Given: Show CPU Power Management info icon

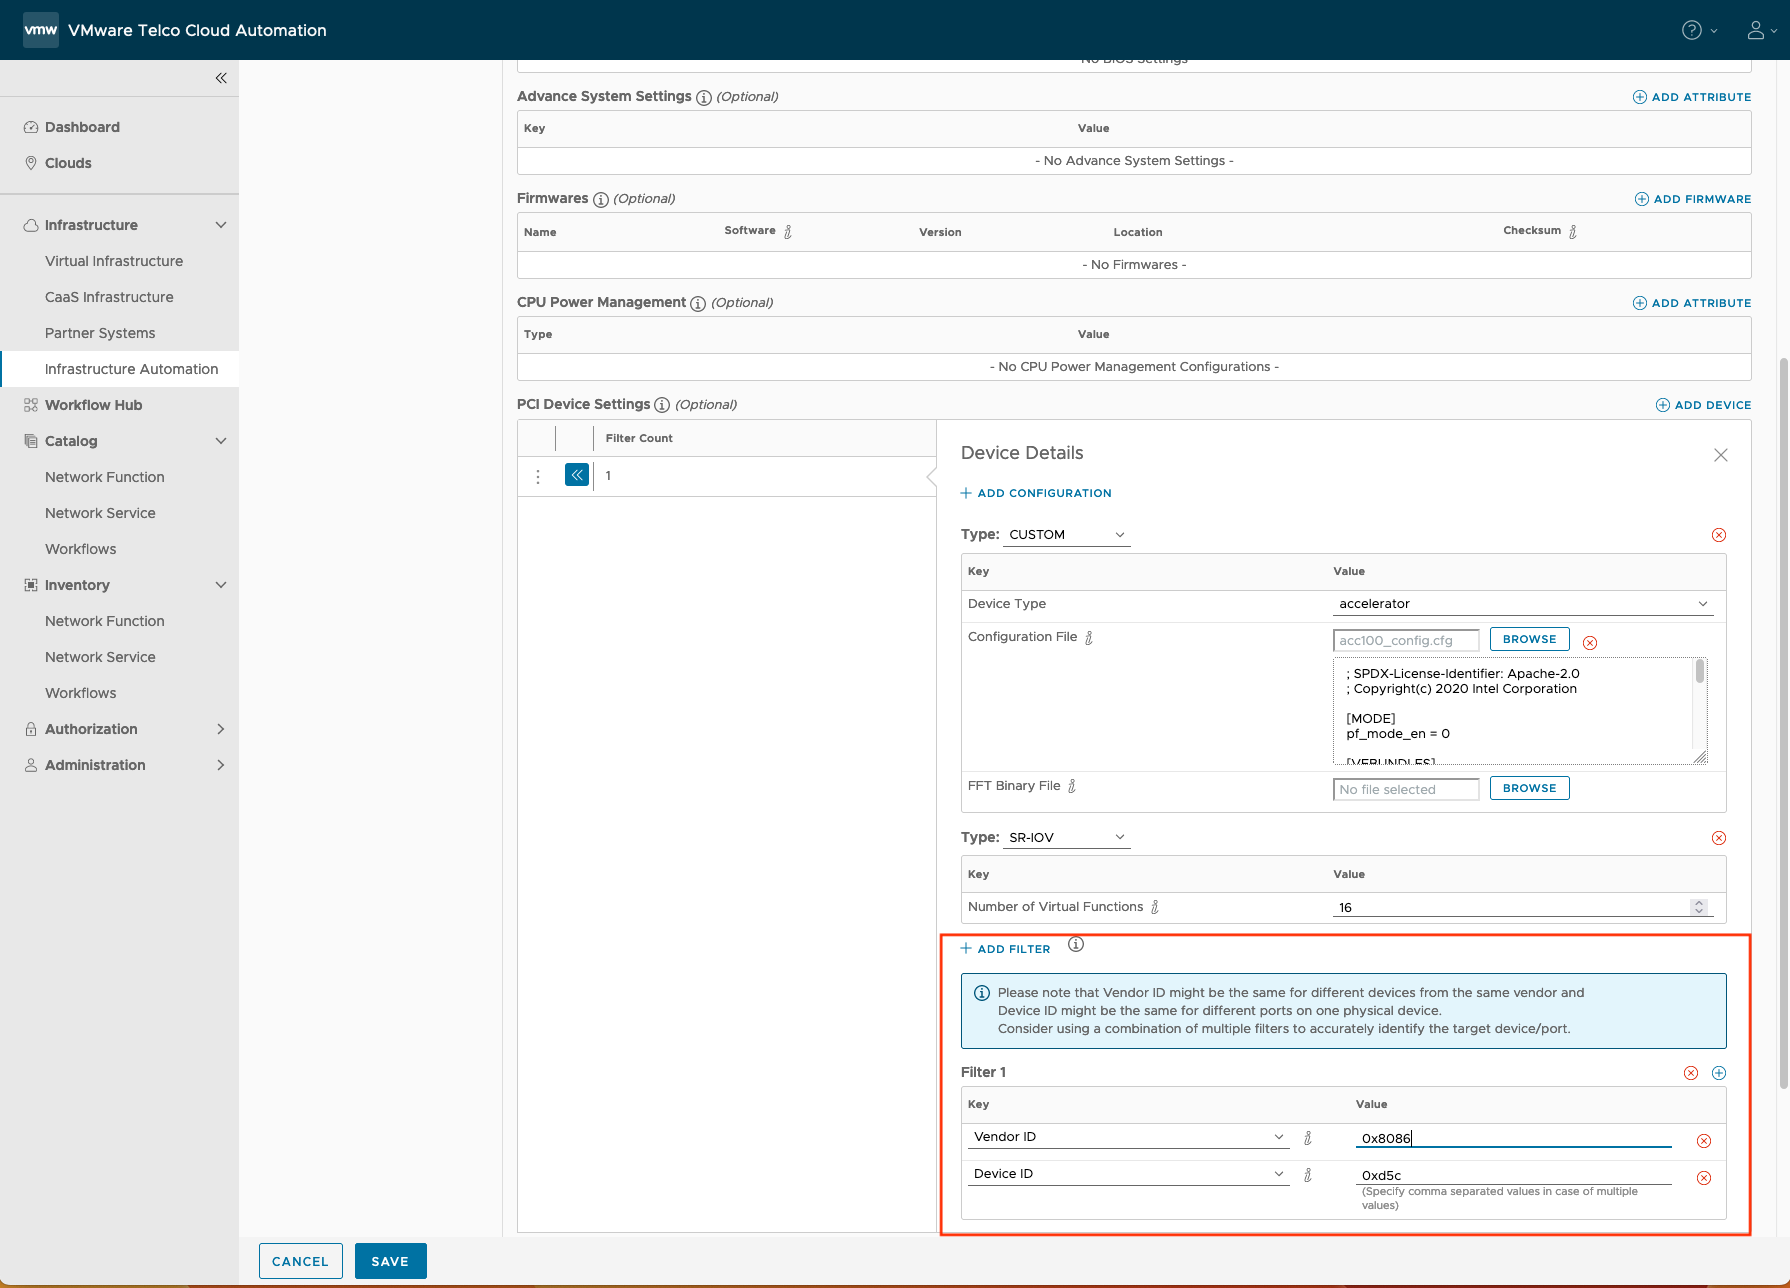Looking at the screenshot, I should pos(698,303).
